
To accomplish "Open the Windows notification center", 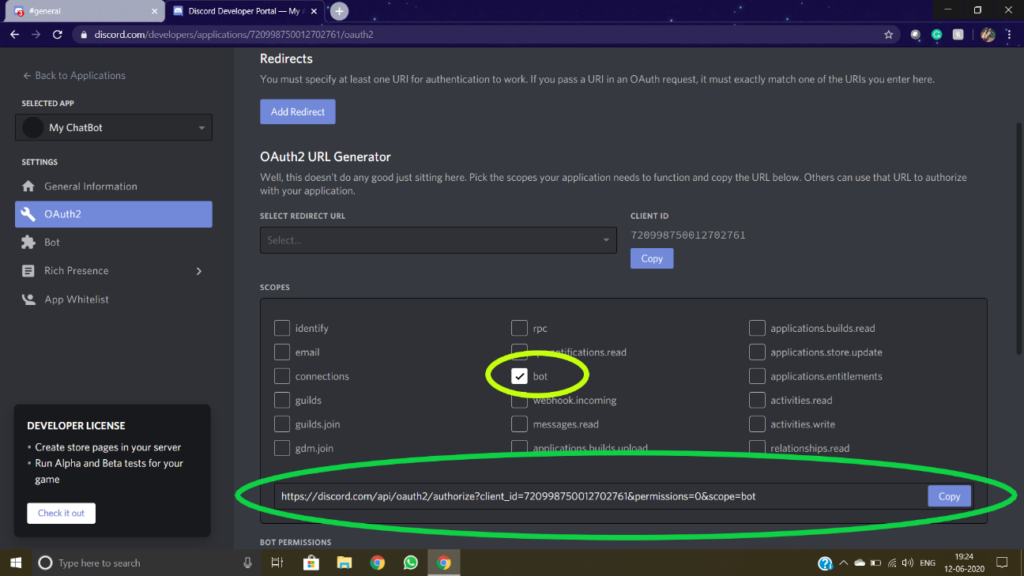I will click(x=1002, y=562).
